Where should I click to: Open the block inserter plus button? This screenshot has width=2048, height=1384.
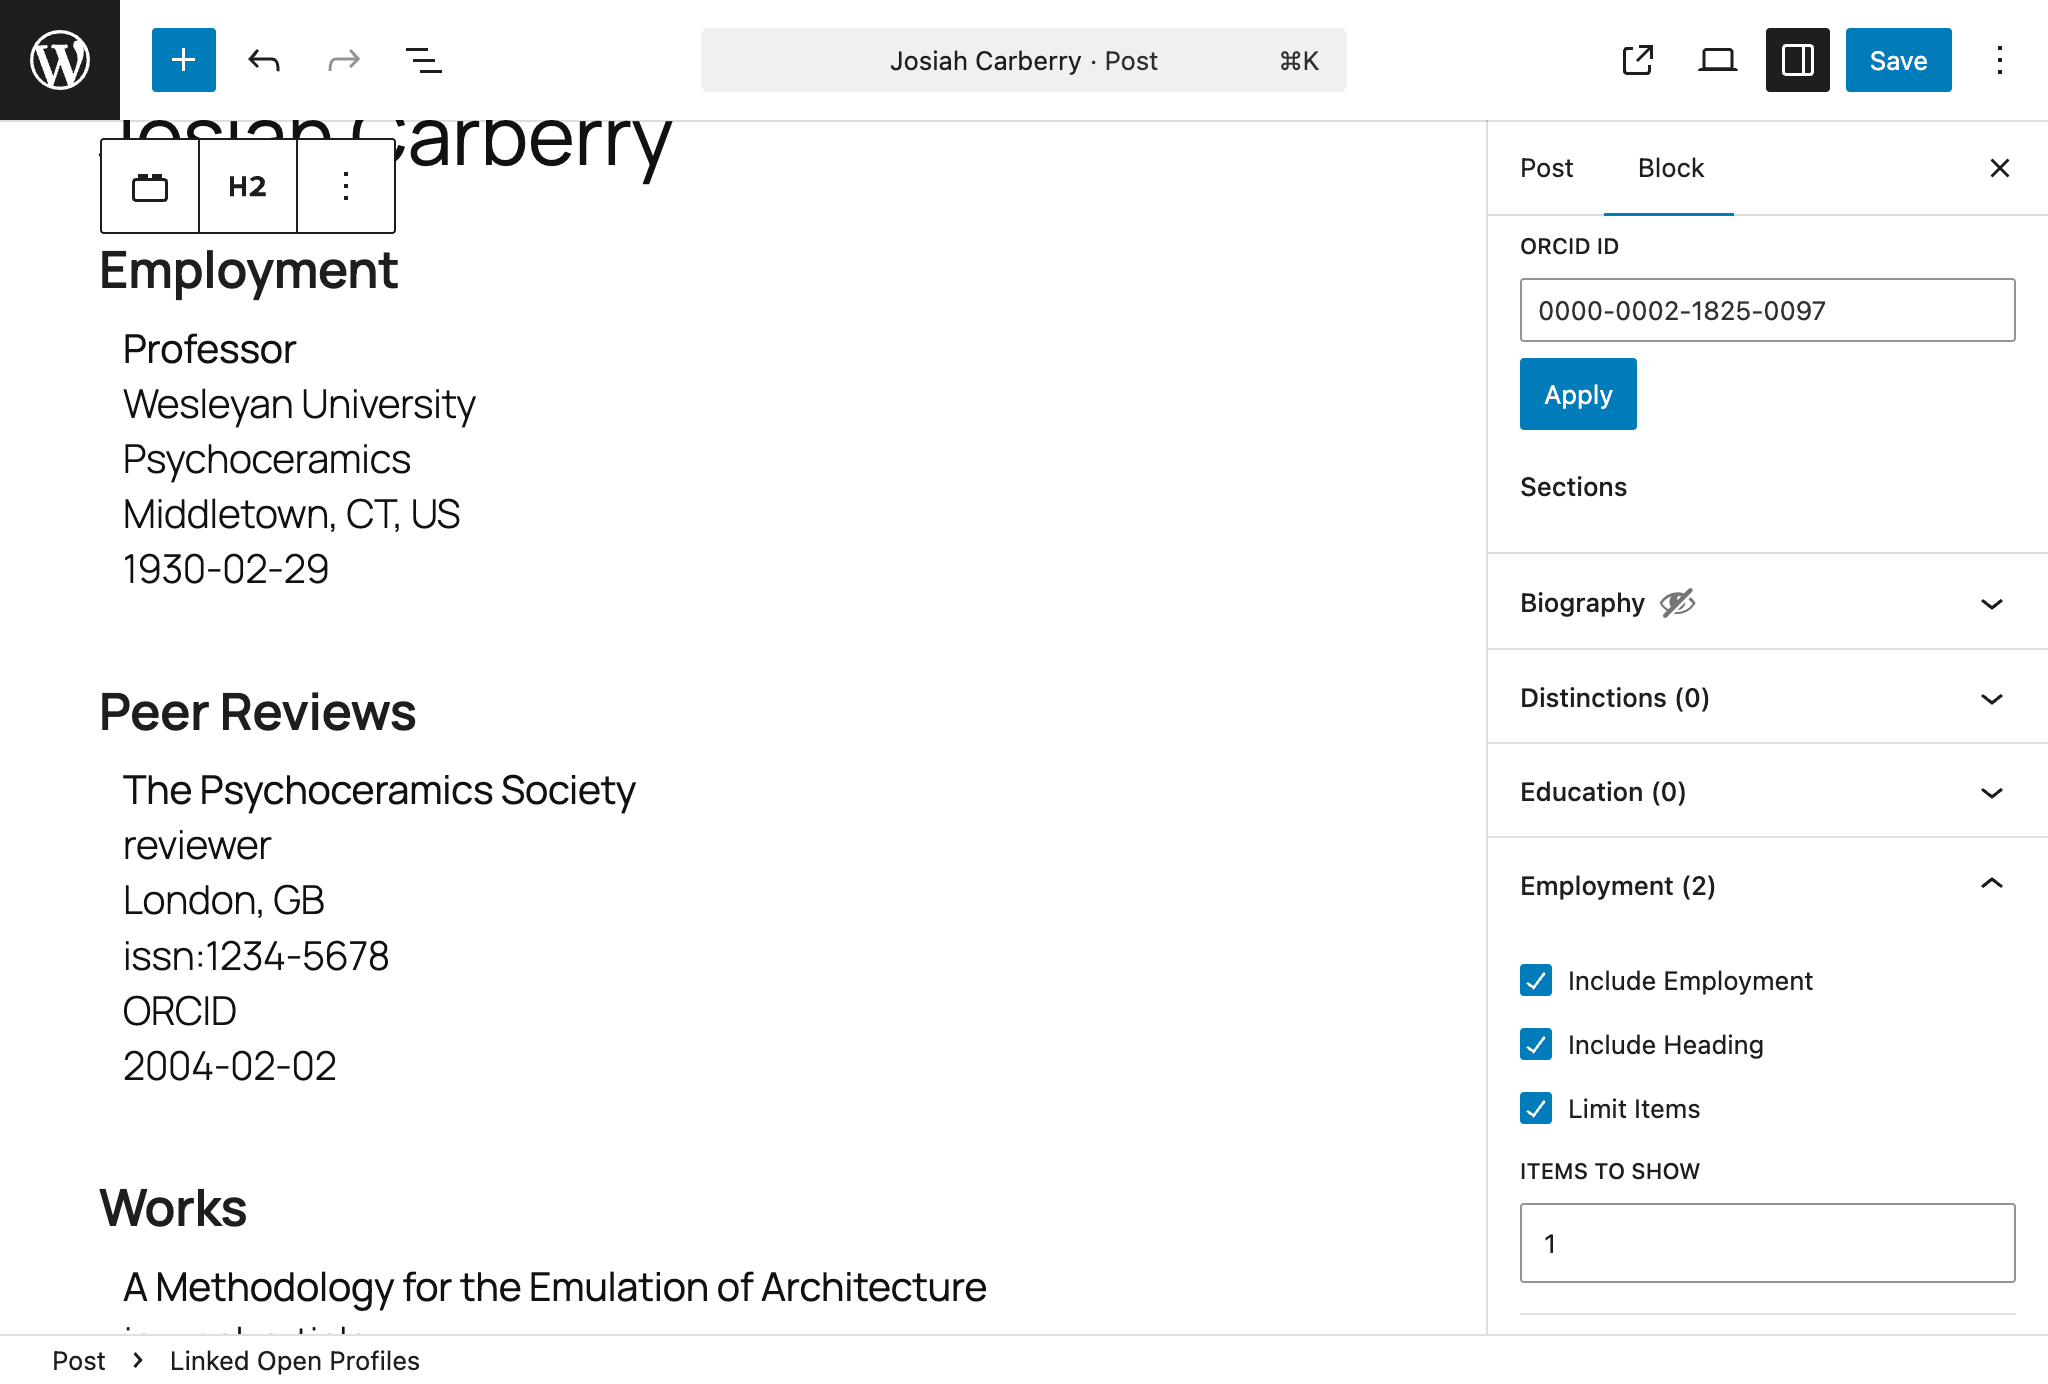[x=184, y=60]
